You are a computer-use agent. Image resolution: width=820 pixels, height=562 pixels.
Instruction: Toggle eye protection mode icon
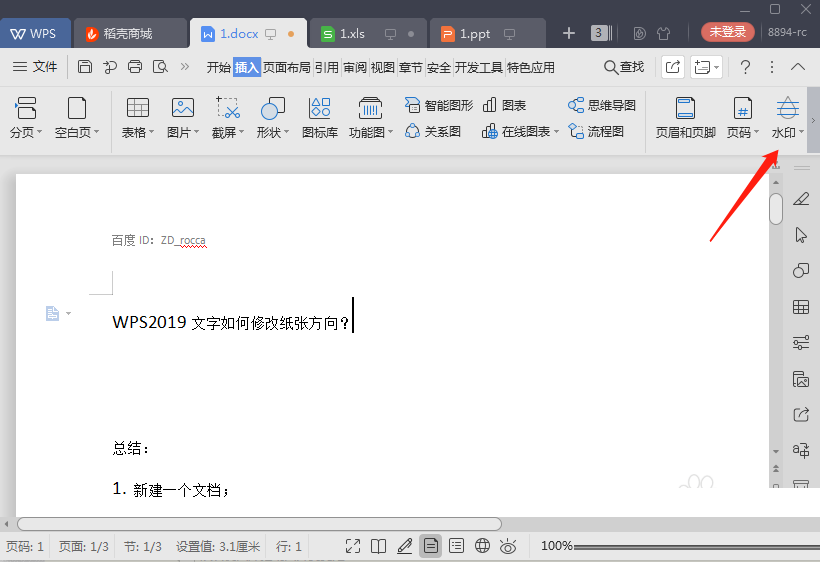(x=508, y=546)
